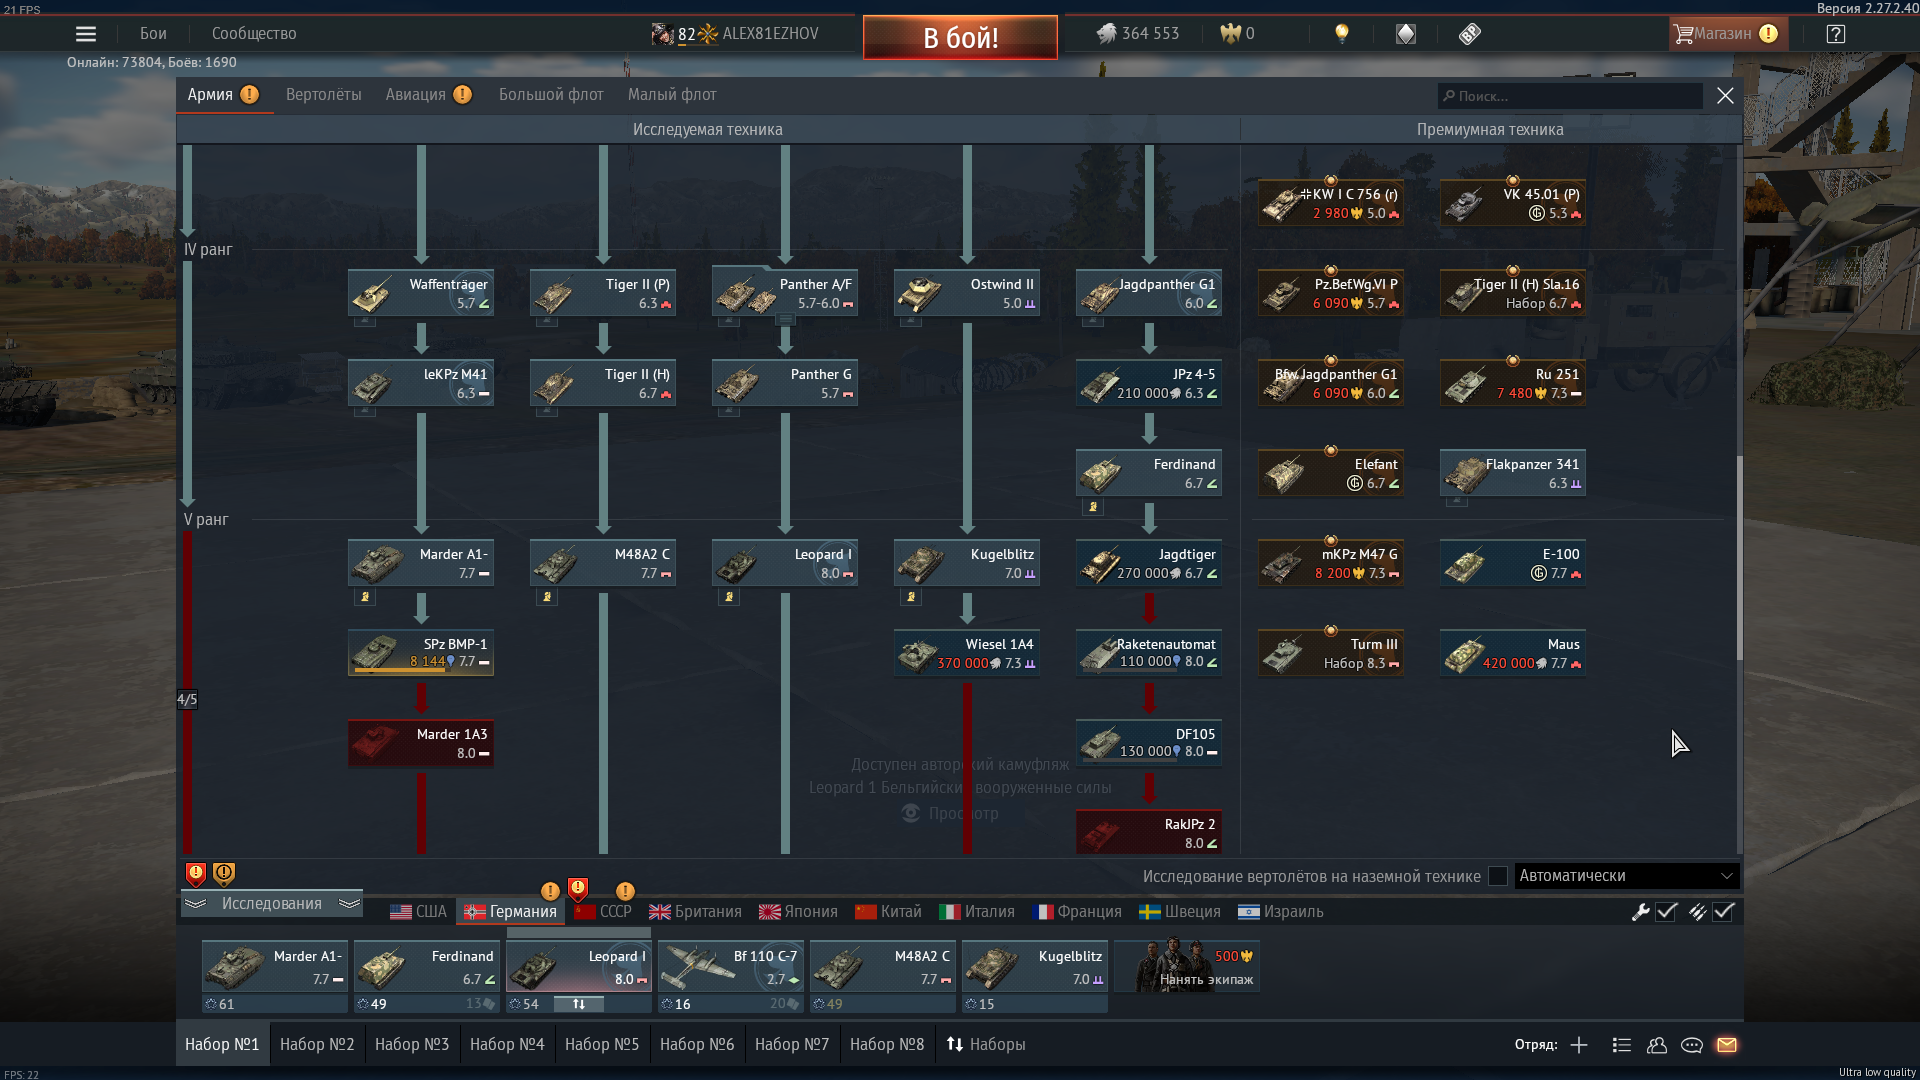Image resolution: width=1920 pixels, height=1080 pixels.
Task: Switch to the Авиация tab
Action: (428, 95)
